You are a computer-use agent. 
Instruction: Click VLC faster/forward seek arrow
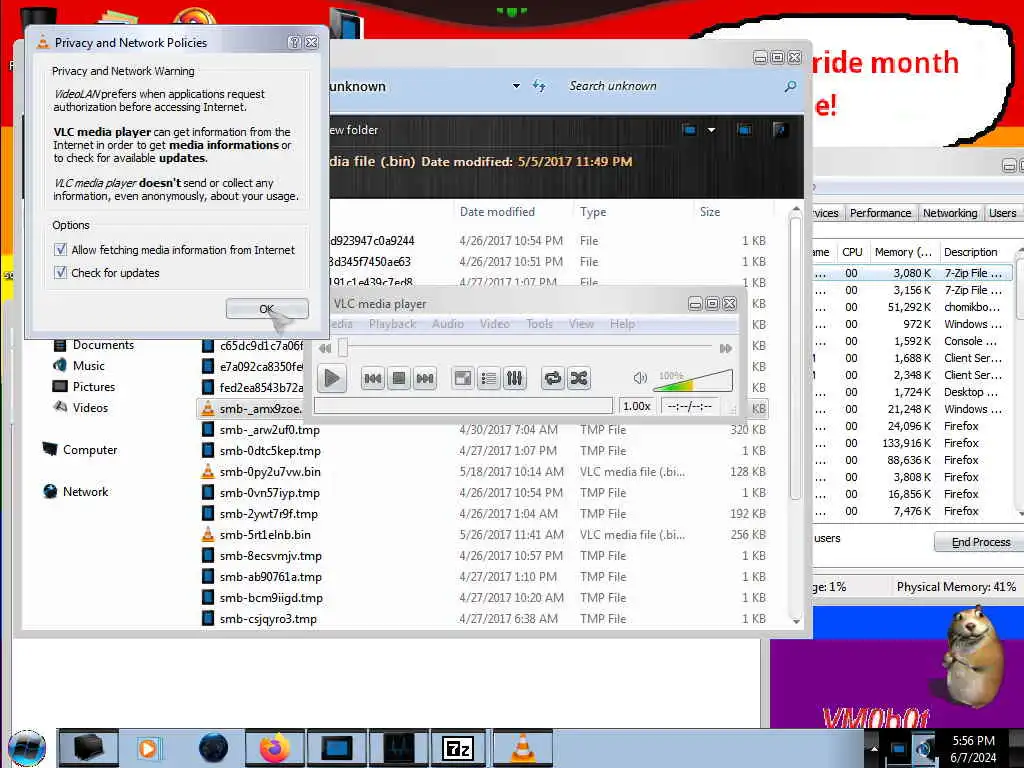click(726, 348)
